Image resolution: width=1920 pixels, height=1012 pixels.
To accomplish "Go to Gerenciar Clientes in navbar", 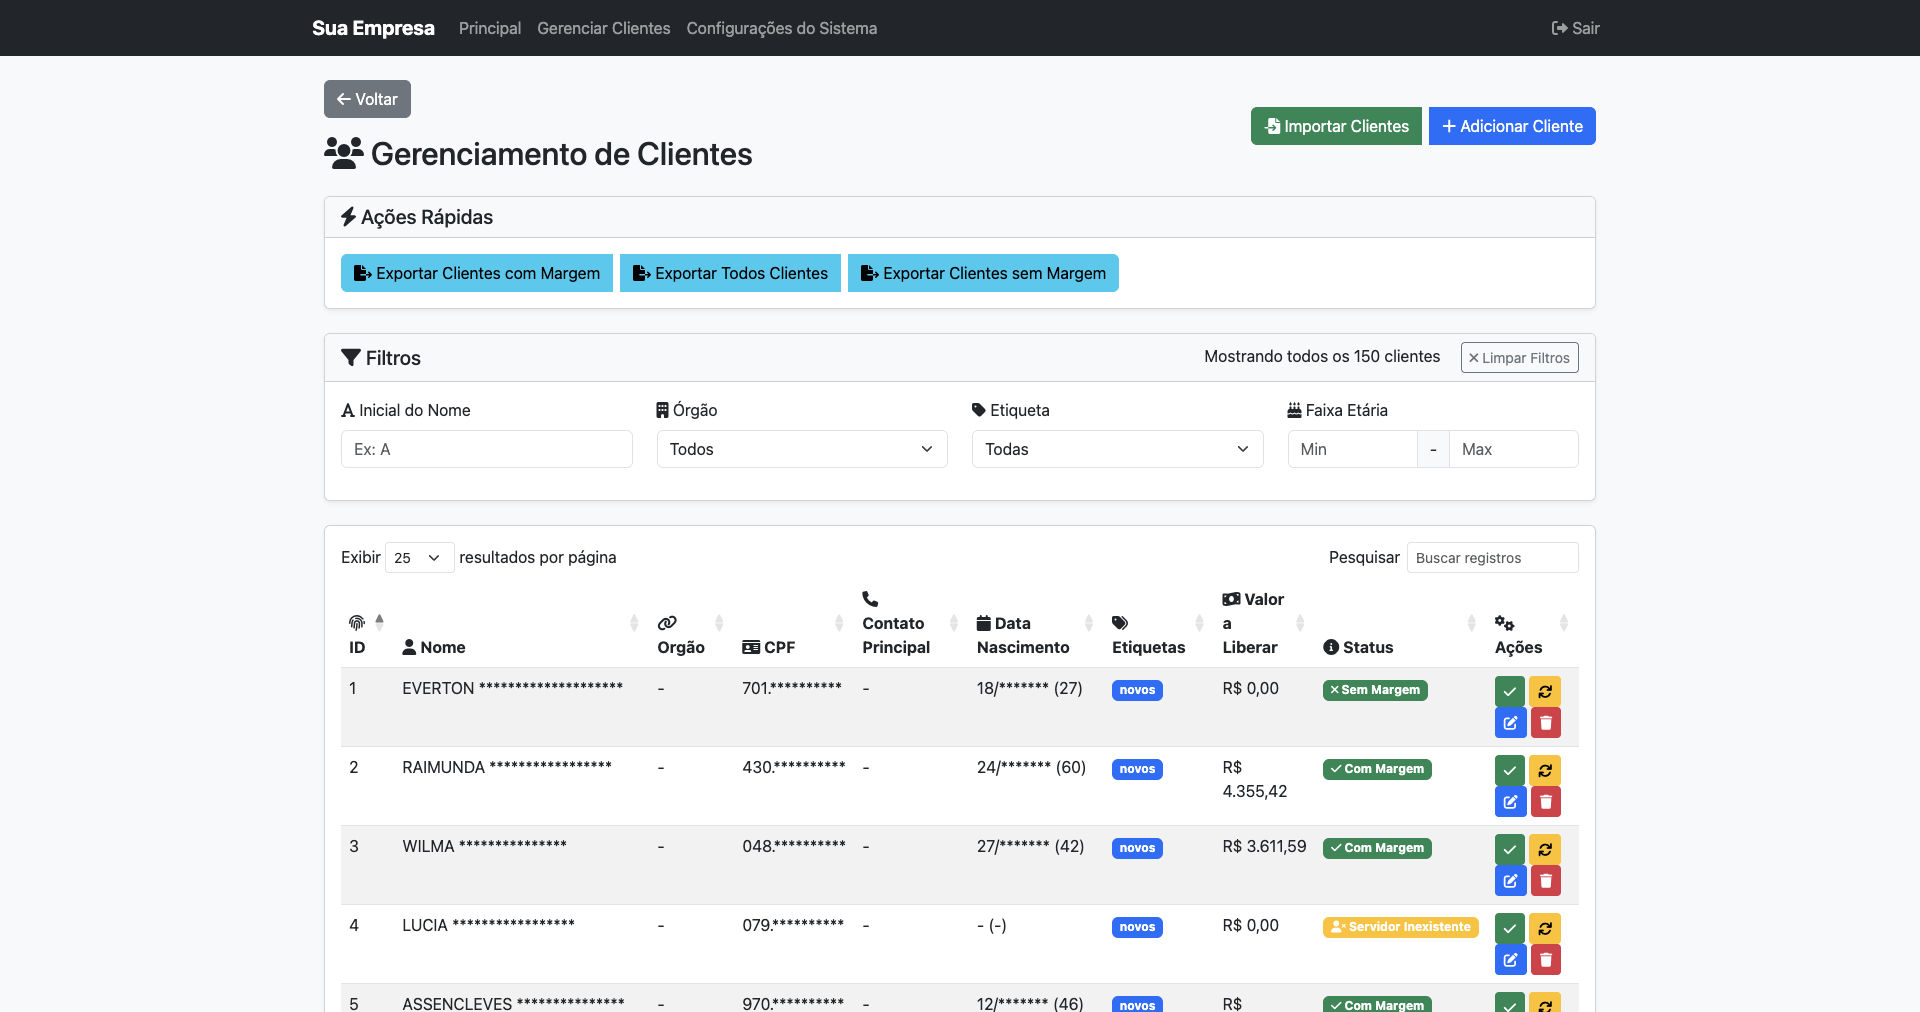I will tap(603, 28).
